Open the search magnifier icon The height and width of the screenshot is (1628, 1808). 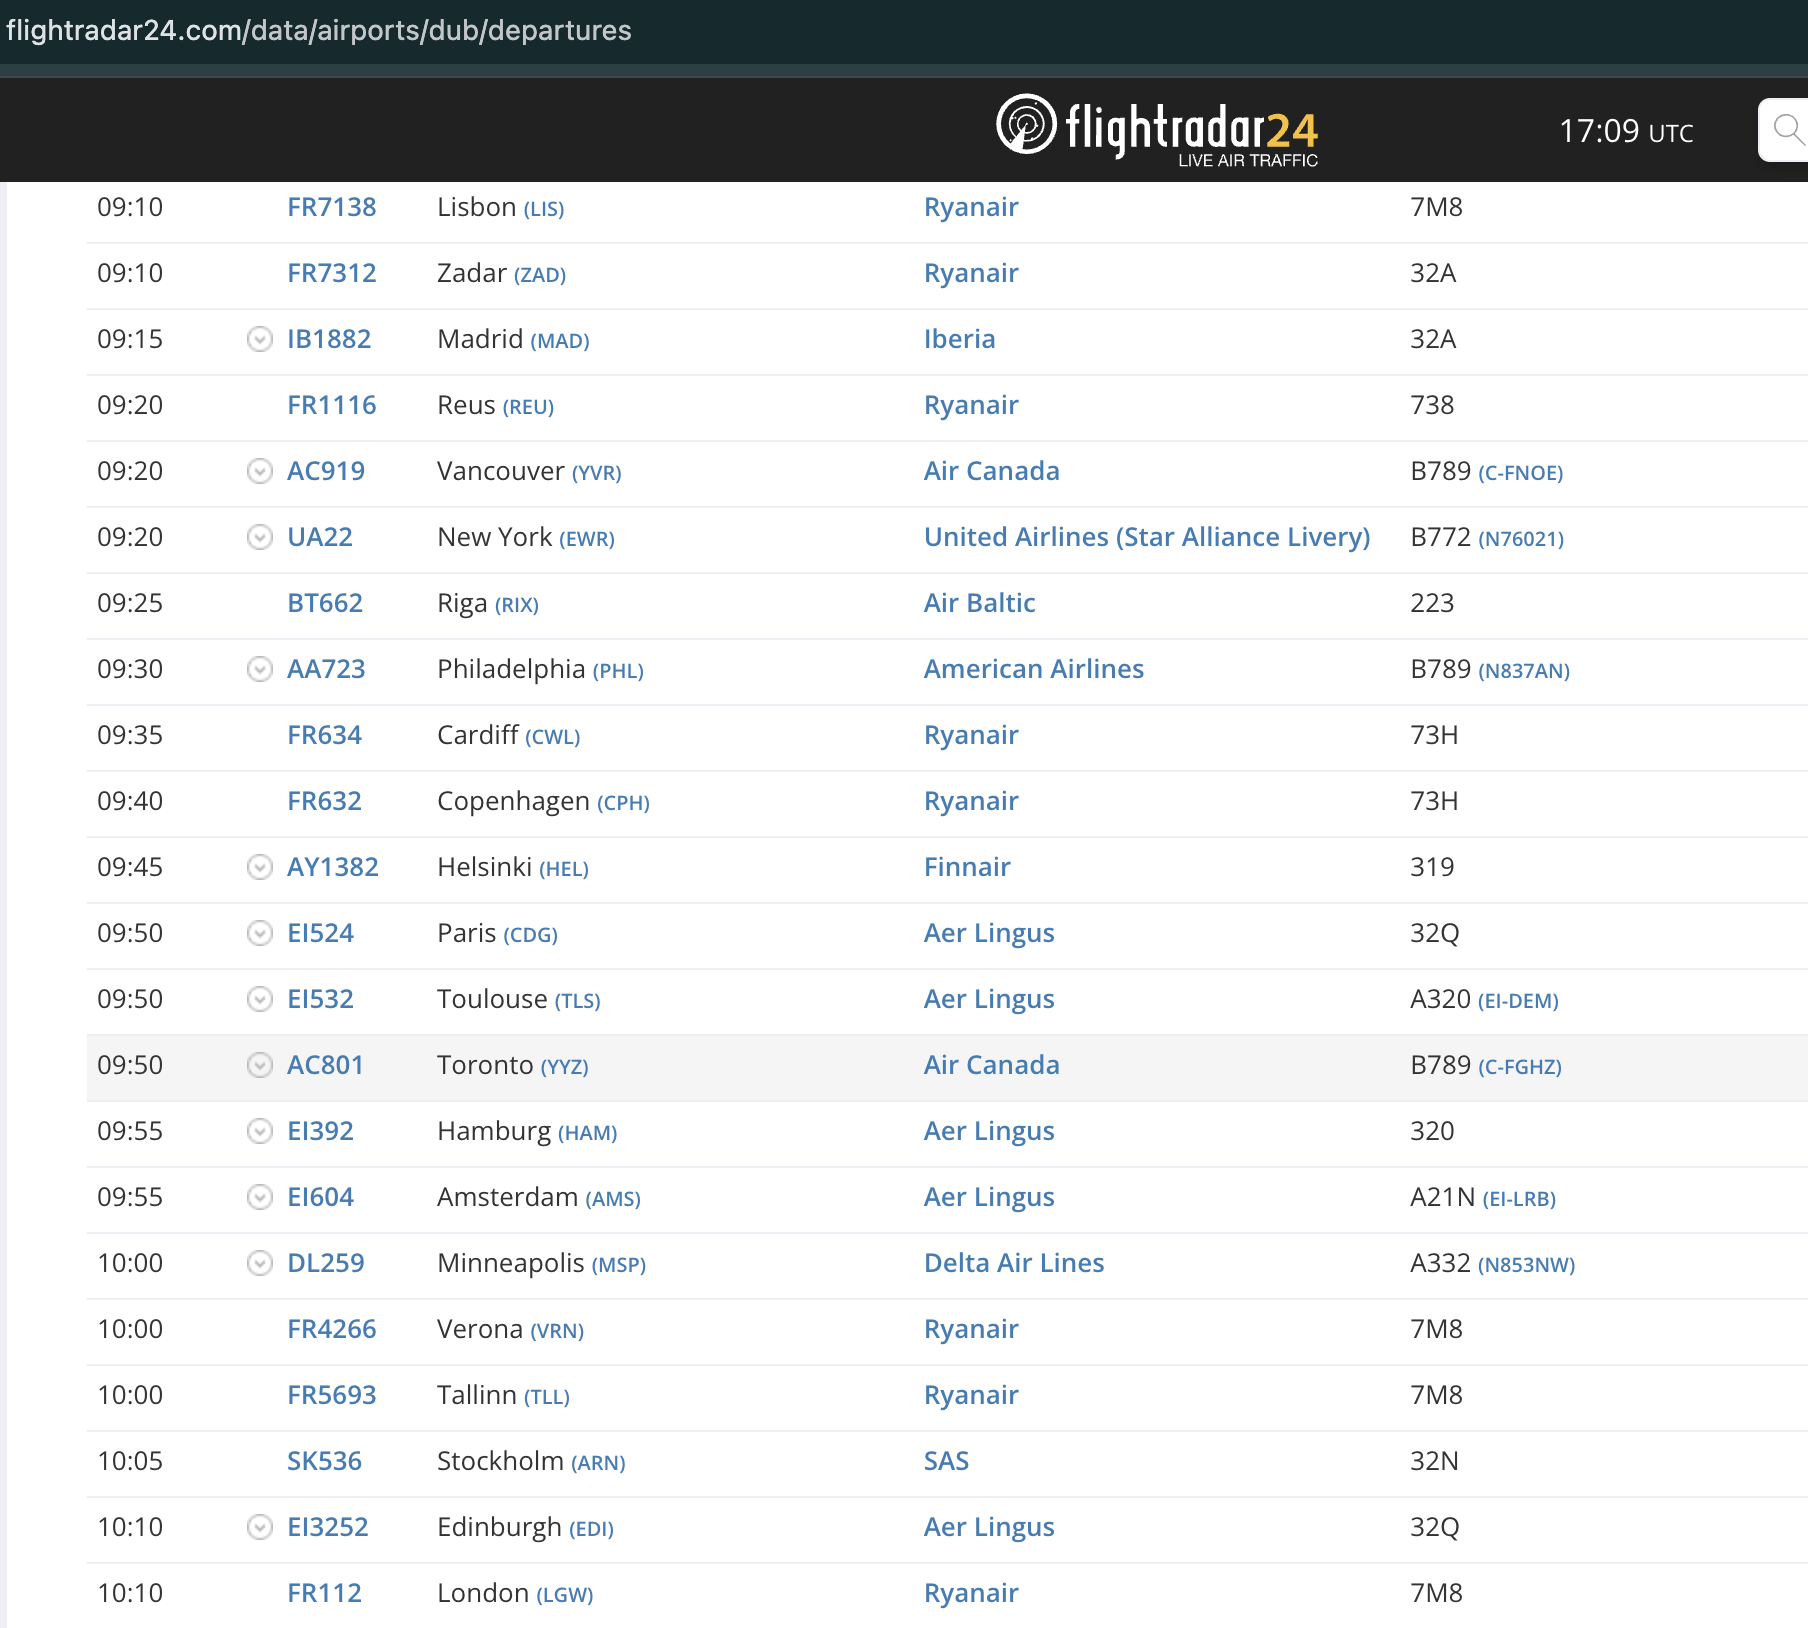click(x=1788, y=130)
